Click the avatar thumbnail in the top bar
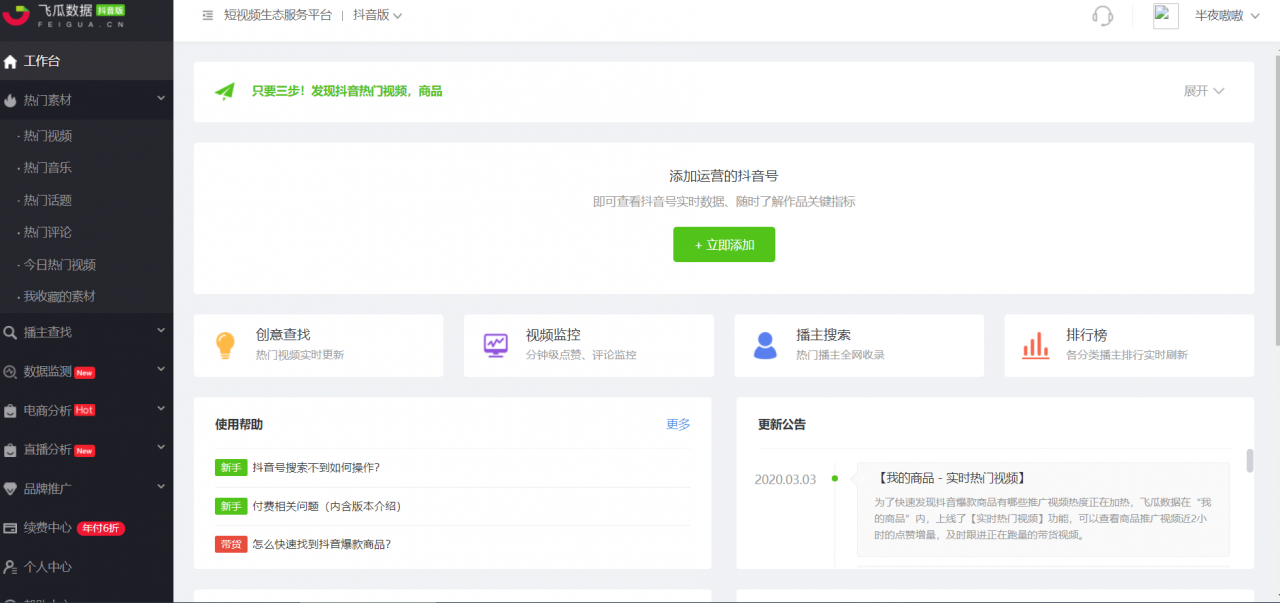Image resolution: width=1280 pixels, height=603 pixels. 1165,16
